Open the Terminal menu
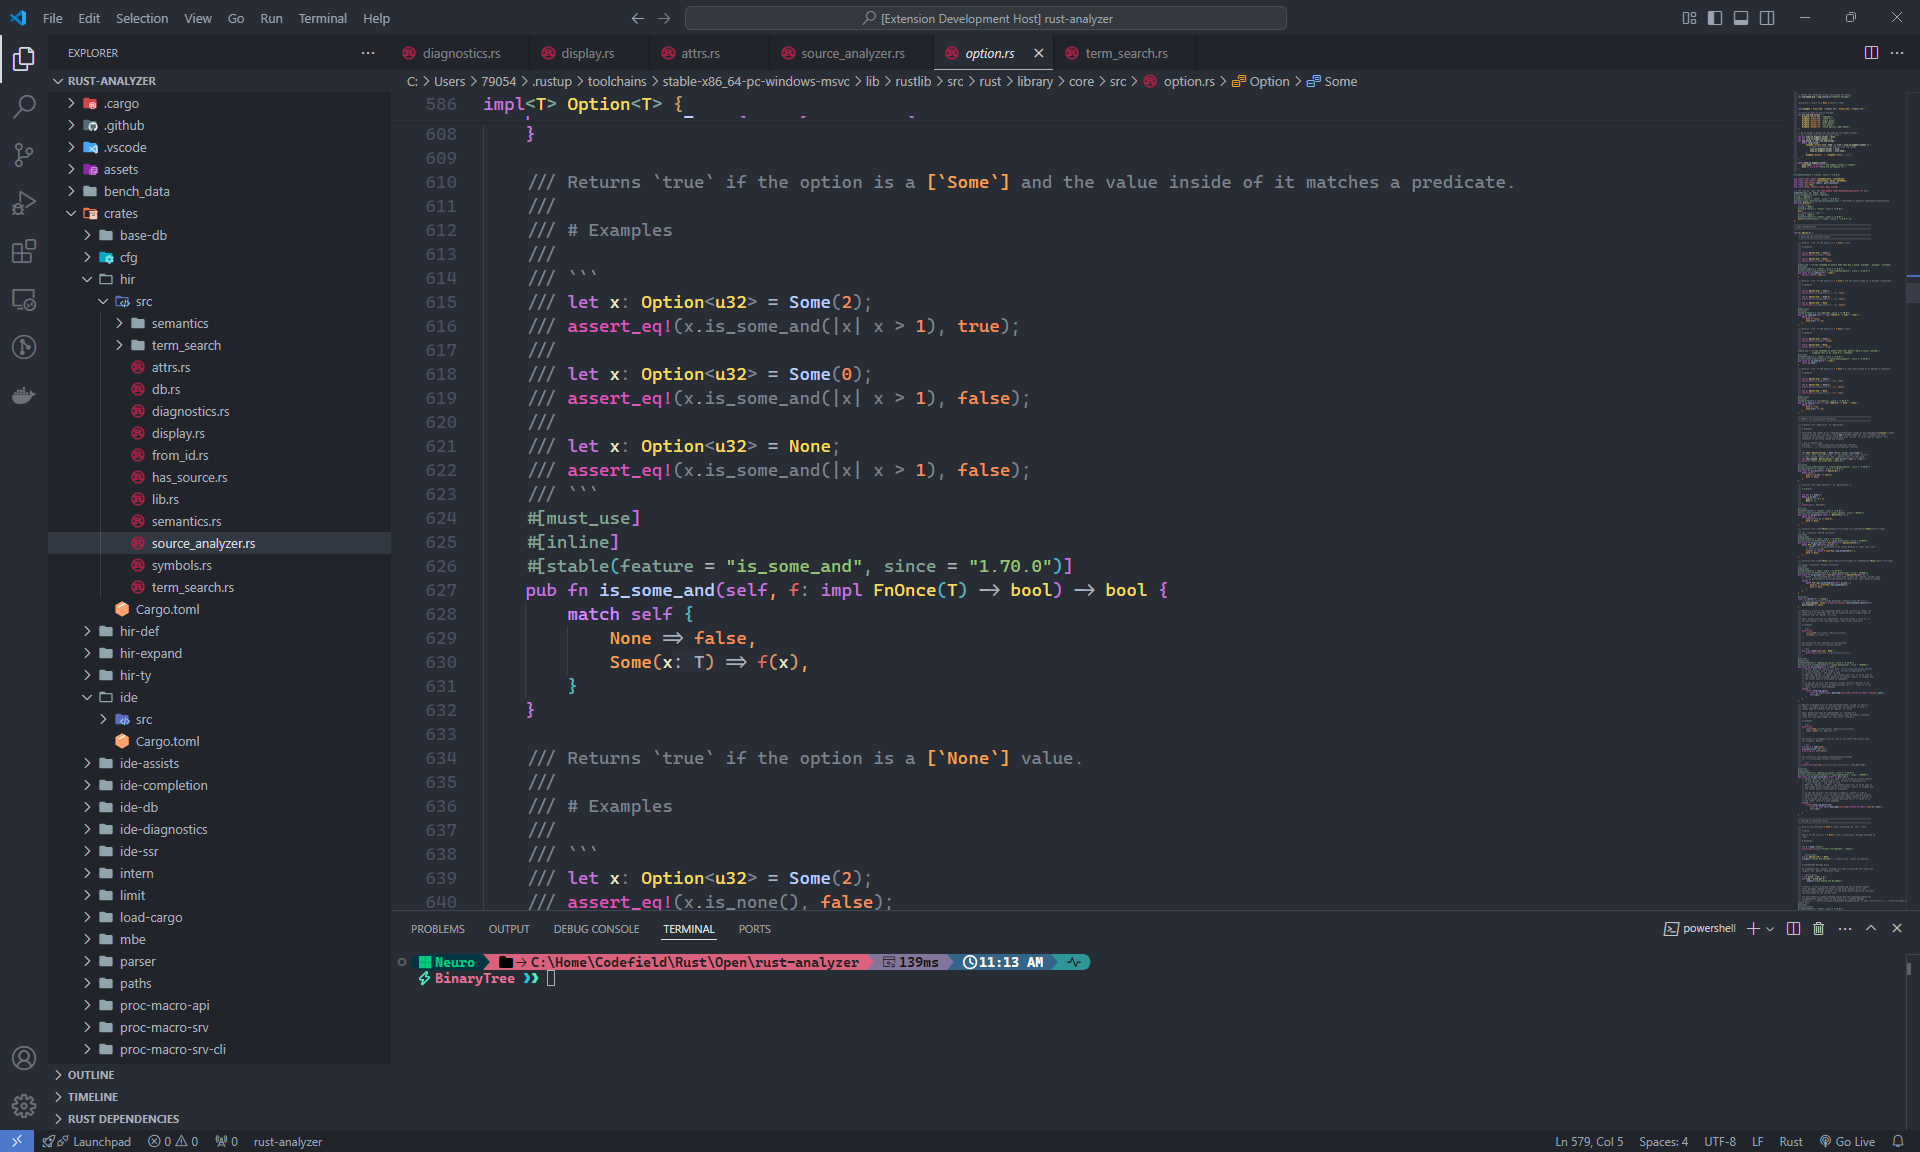 pyautogui.click(x=322, y=18)
